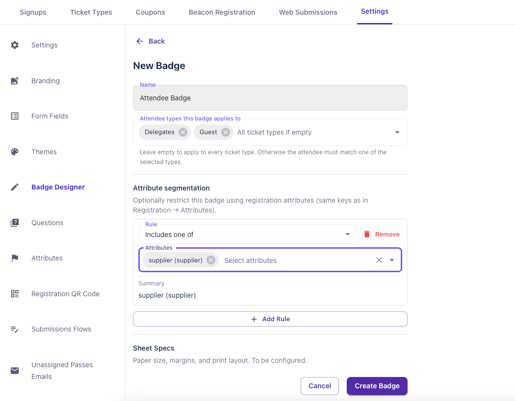The width and height of the screenshot is (515, 401).
Task: Click the Branding image icon
Action: pos(15,81)
